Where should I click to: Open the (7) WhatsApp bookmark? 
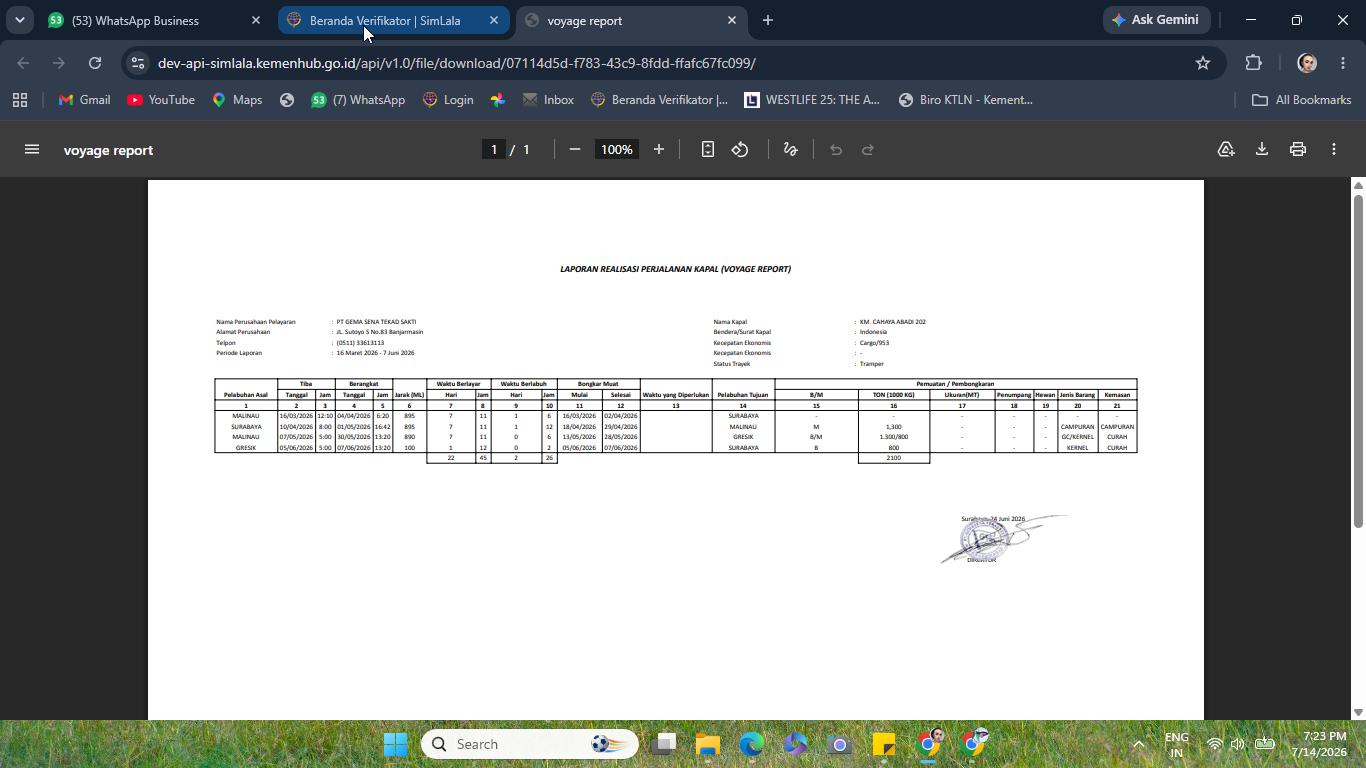tap(358, 100)
